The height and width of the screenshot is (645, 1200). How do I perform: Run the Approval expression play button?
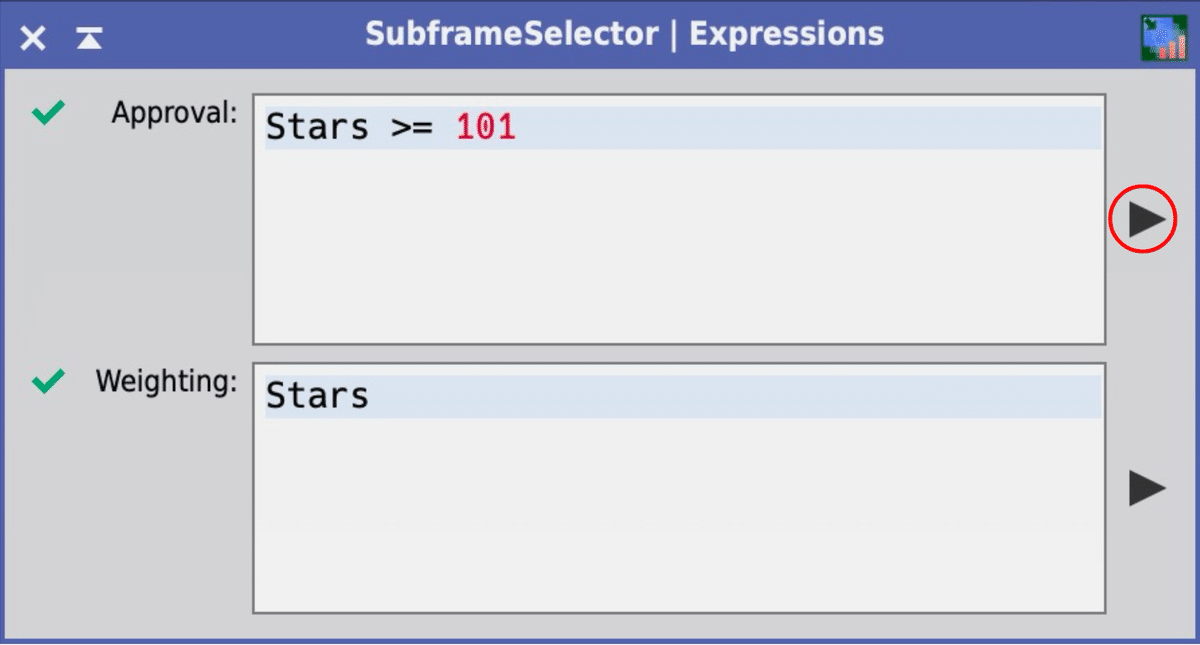coord(1145,219)
